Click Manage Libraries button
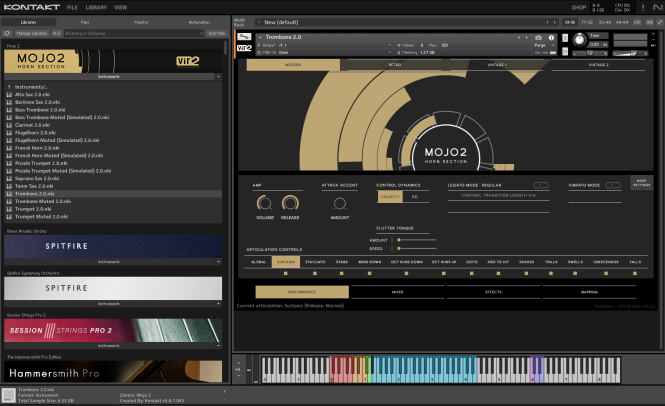665x406 pixels. coord(32,33)
